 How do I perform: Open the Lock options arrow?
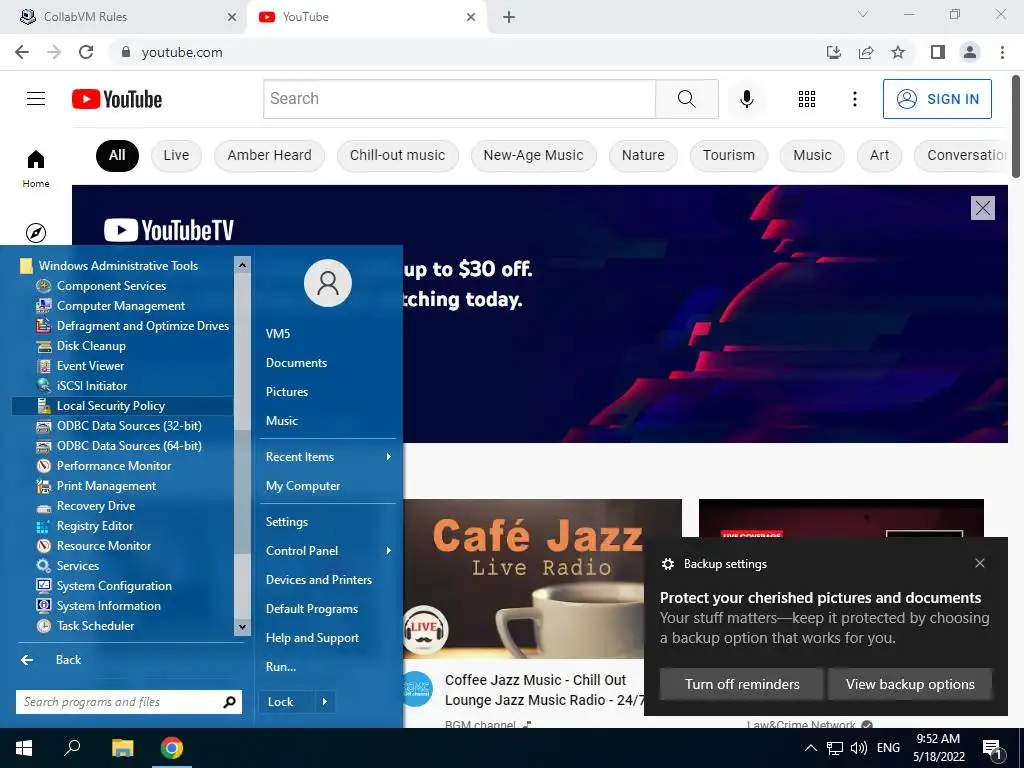(325, 702)
